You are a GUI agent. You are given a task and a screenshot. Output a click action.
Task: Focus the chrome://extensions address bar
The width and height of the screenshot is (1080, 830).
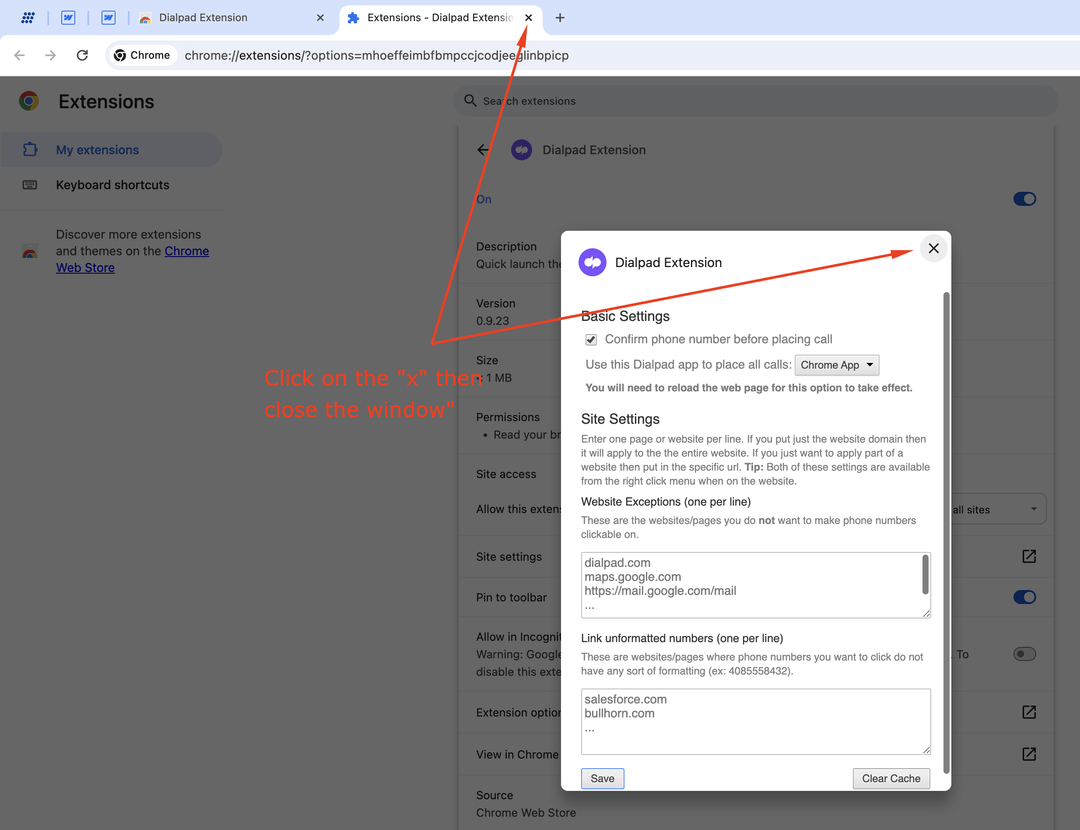(x=377, y=55)
